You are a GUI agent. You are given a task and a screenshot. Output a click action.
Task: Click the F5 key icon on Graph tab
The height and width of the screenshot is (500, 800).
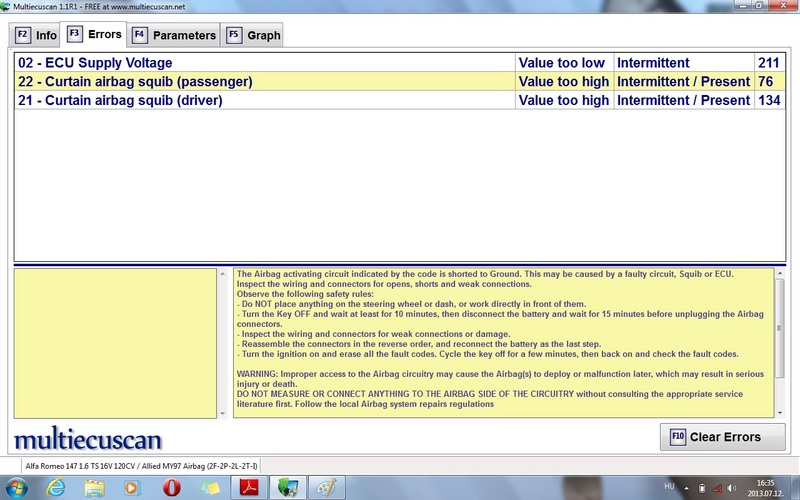pyautogui.click(x=234, y=35)
